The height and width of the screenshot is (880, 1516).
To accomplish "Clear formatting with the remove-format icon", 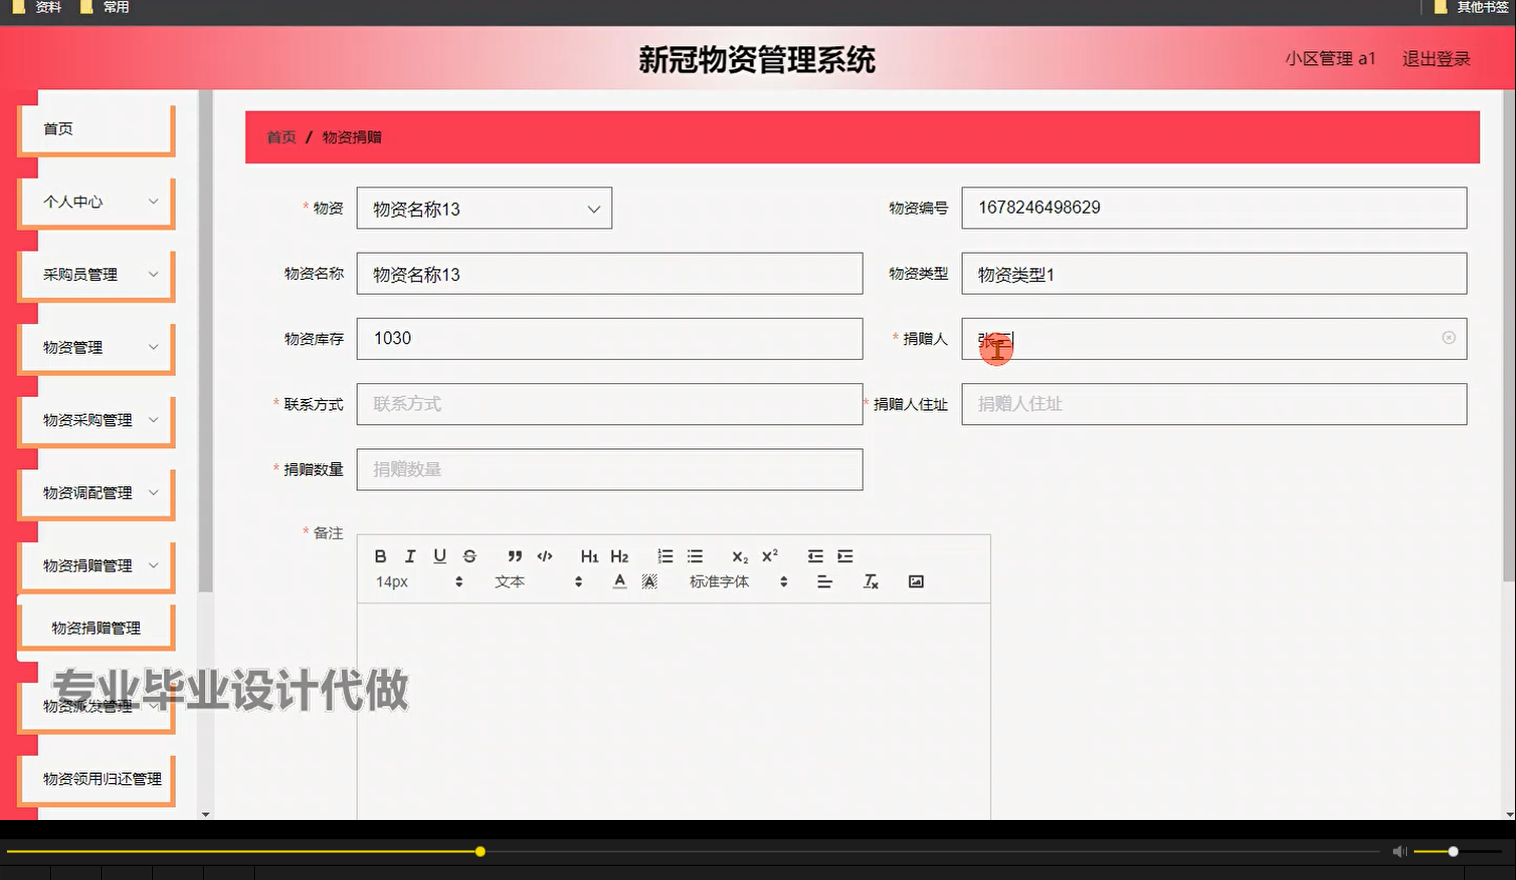I will (x=870, y=581).
